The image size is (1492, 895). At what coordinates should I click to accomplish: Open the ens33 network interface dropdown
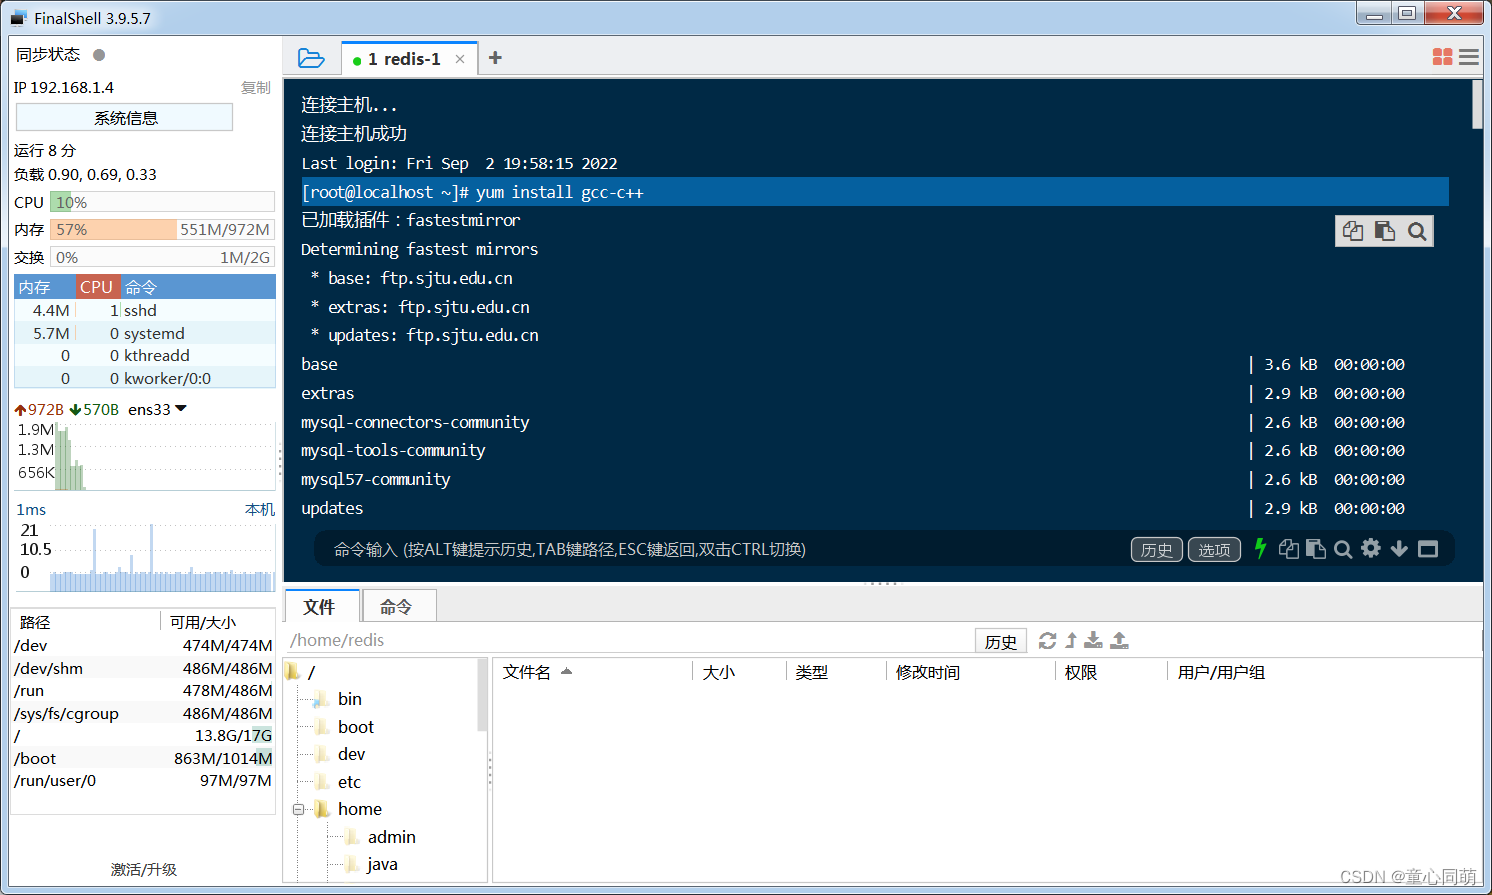point(181,408)
